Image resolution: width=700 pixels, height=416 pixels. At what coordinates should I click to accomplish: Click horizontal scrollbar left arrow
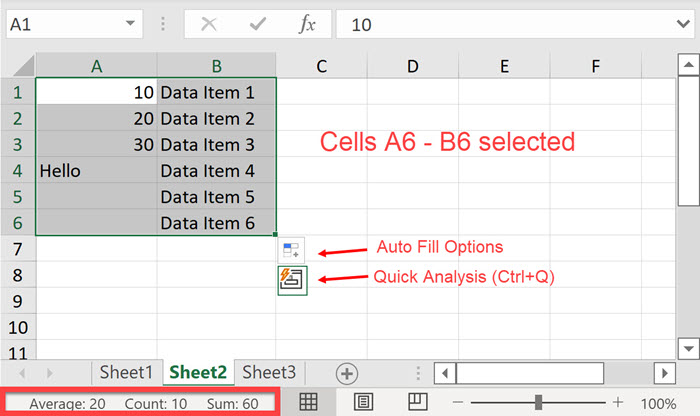[x=445, y=373]
